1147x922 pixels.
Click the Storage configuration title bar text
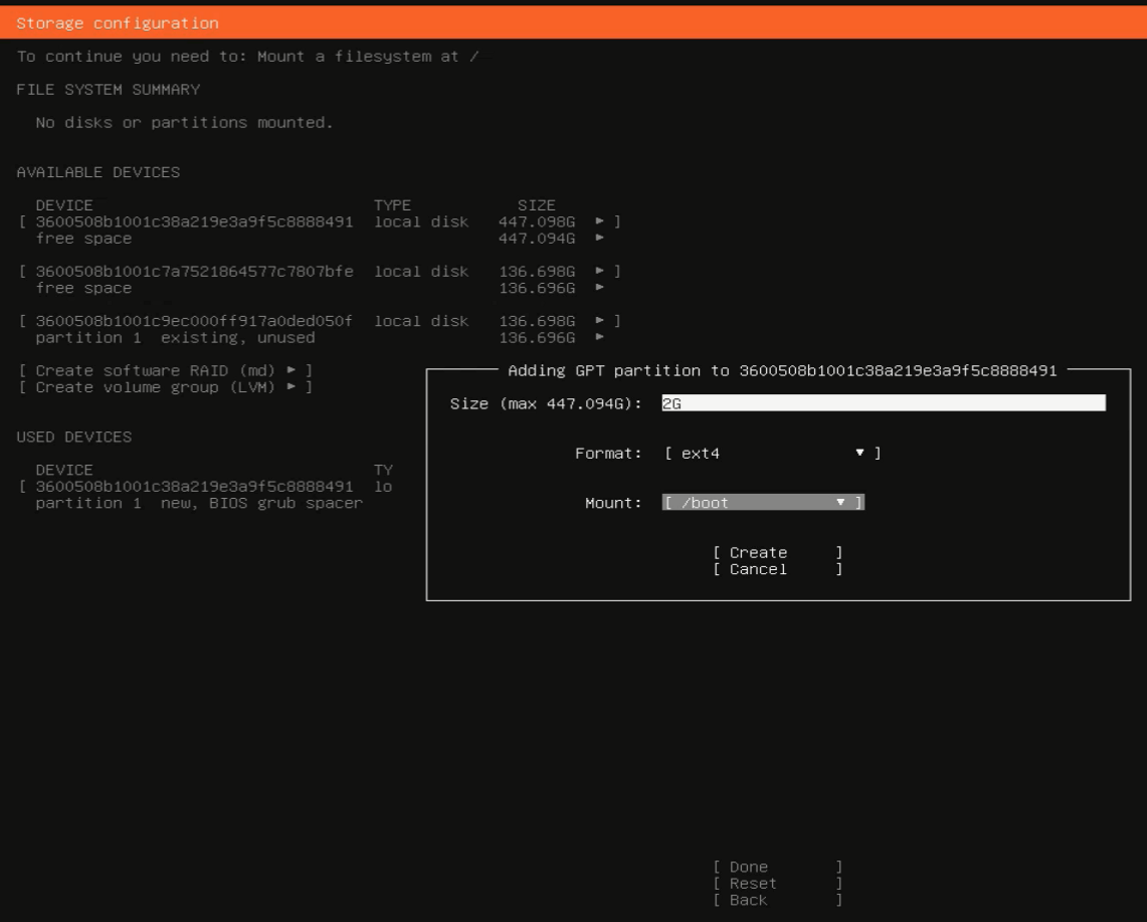point(117,23)
